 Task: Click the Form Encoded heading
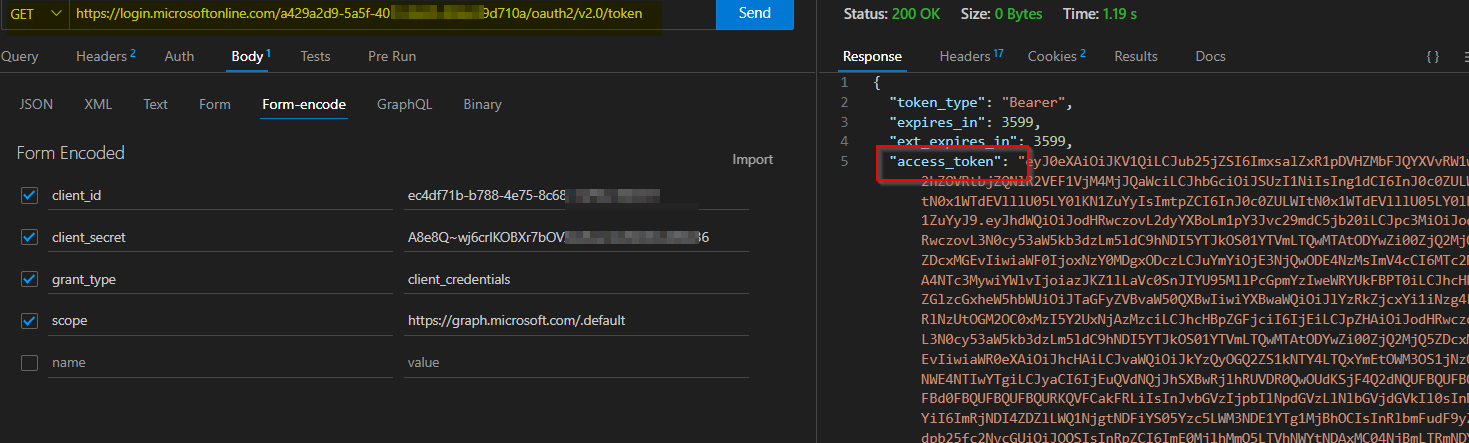tap(70, 153)
